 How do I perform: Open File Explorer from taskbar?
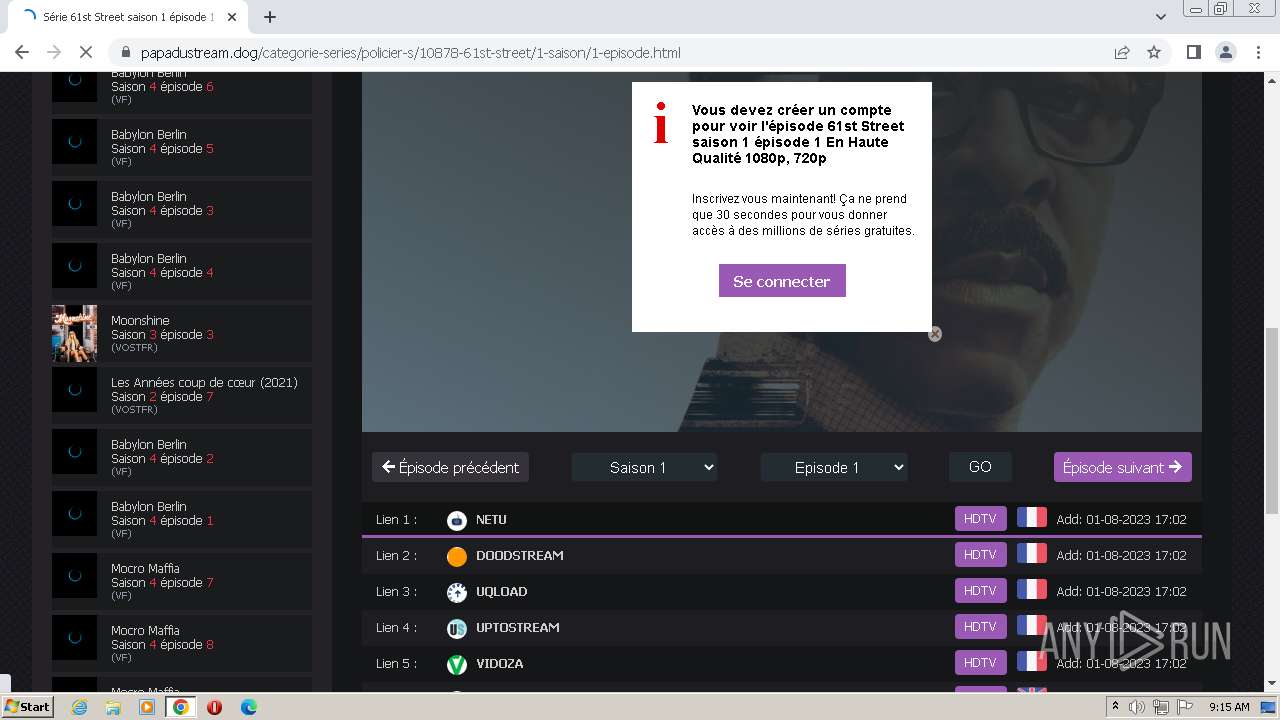pyautogui.click(x=113, y=707)
